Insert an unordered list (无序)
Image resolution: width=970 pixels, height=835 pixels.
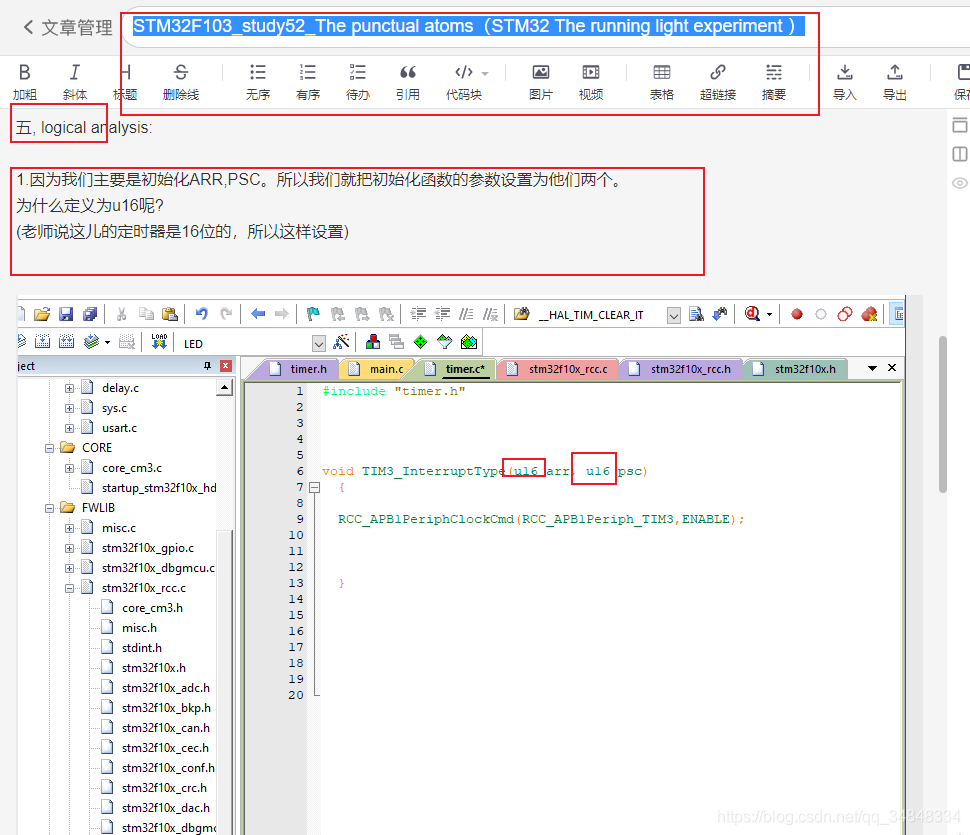258,82
